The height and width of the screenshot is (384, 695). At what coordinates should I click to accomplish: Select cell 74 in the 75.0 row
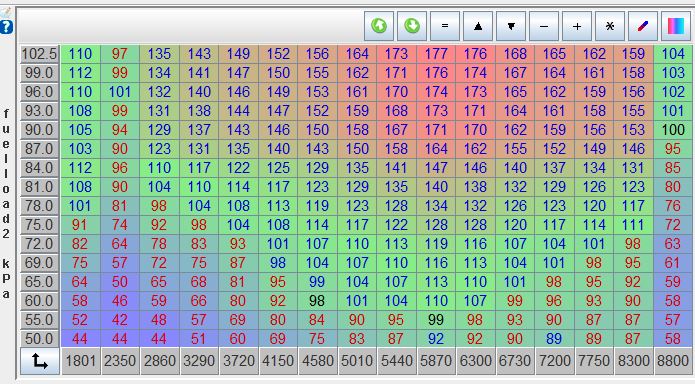(x=120, y=225)
